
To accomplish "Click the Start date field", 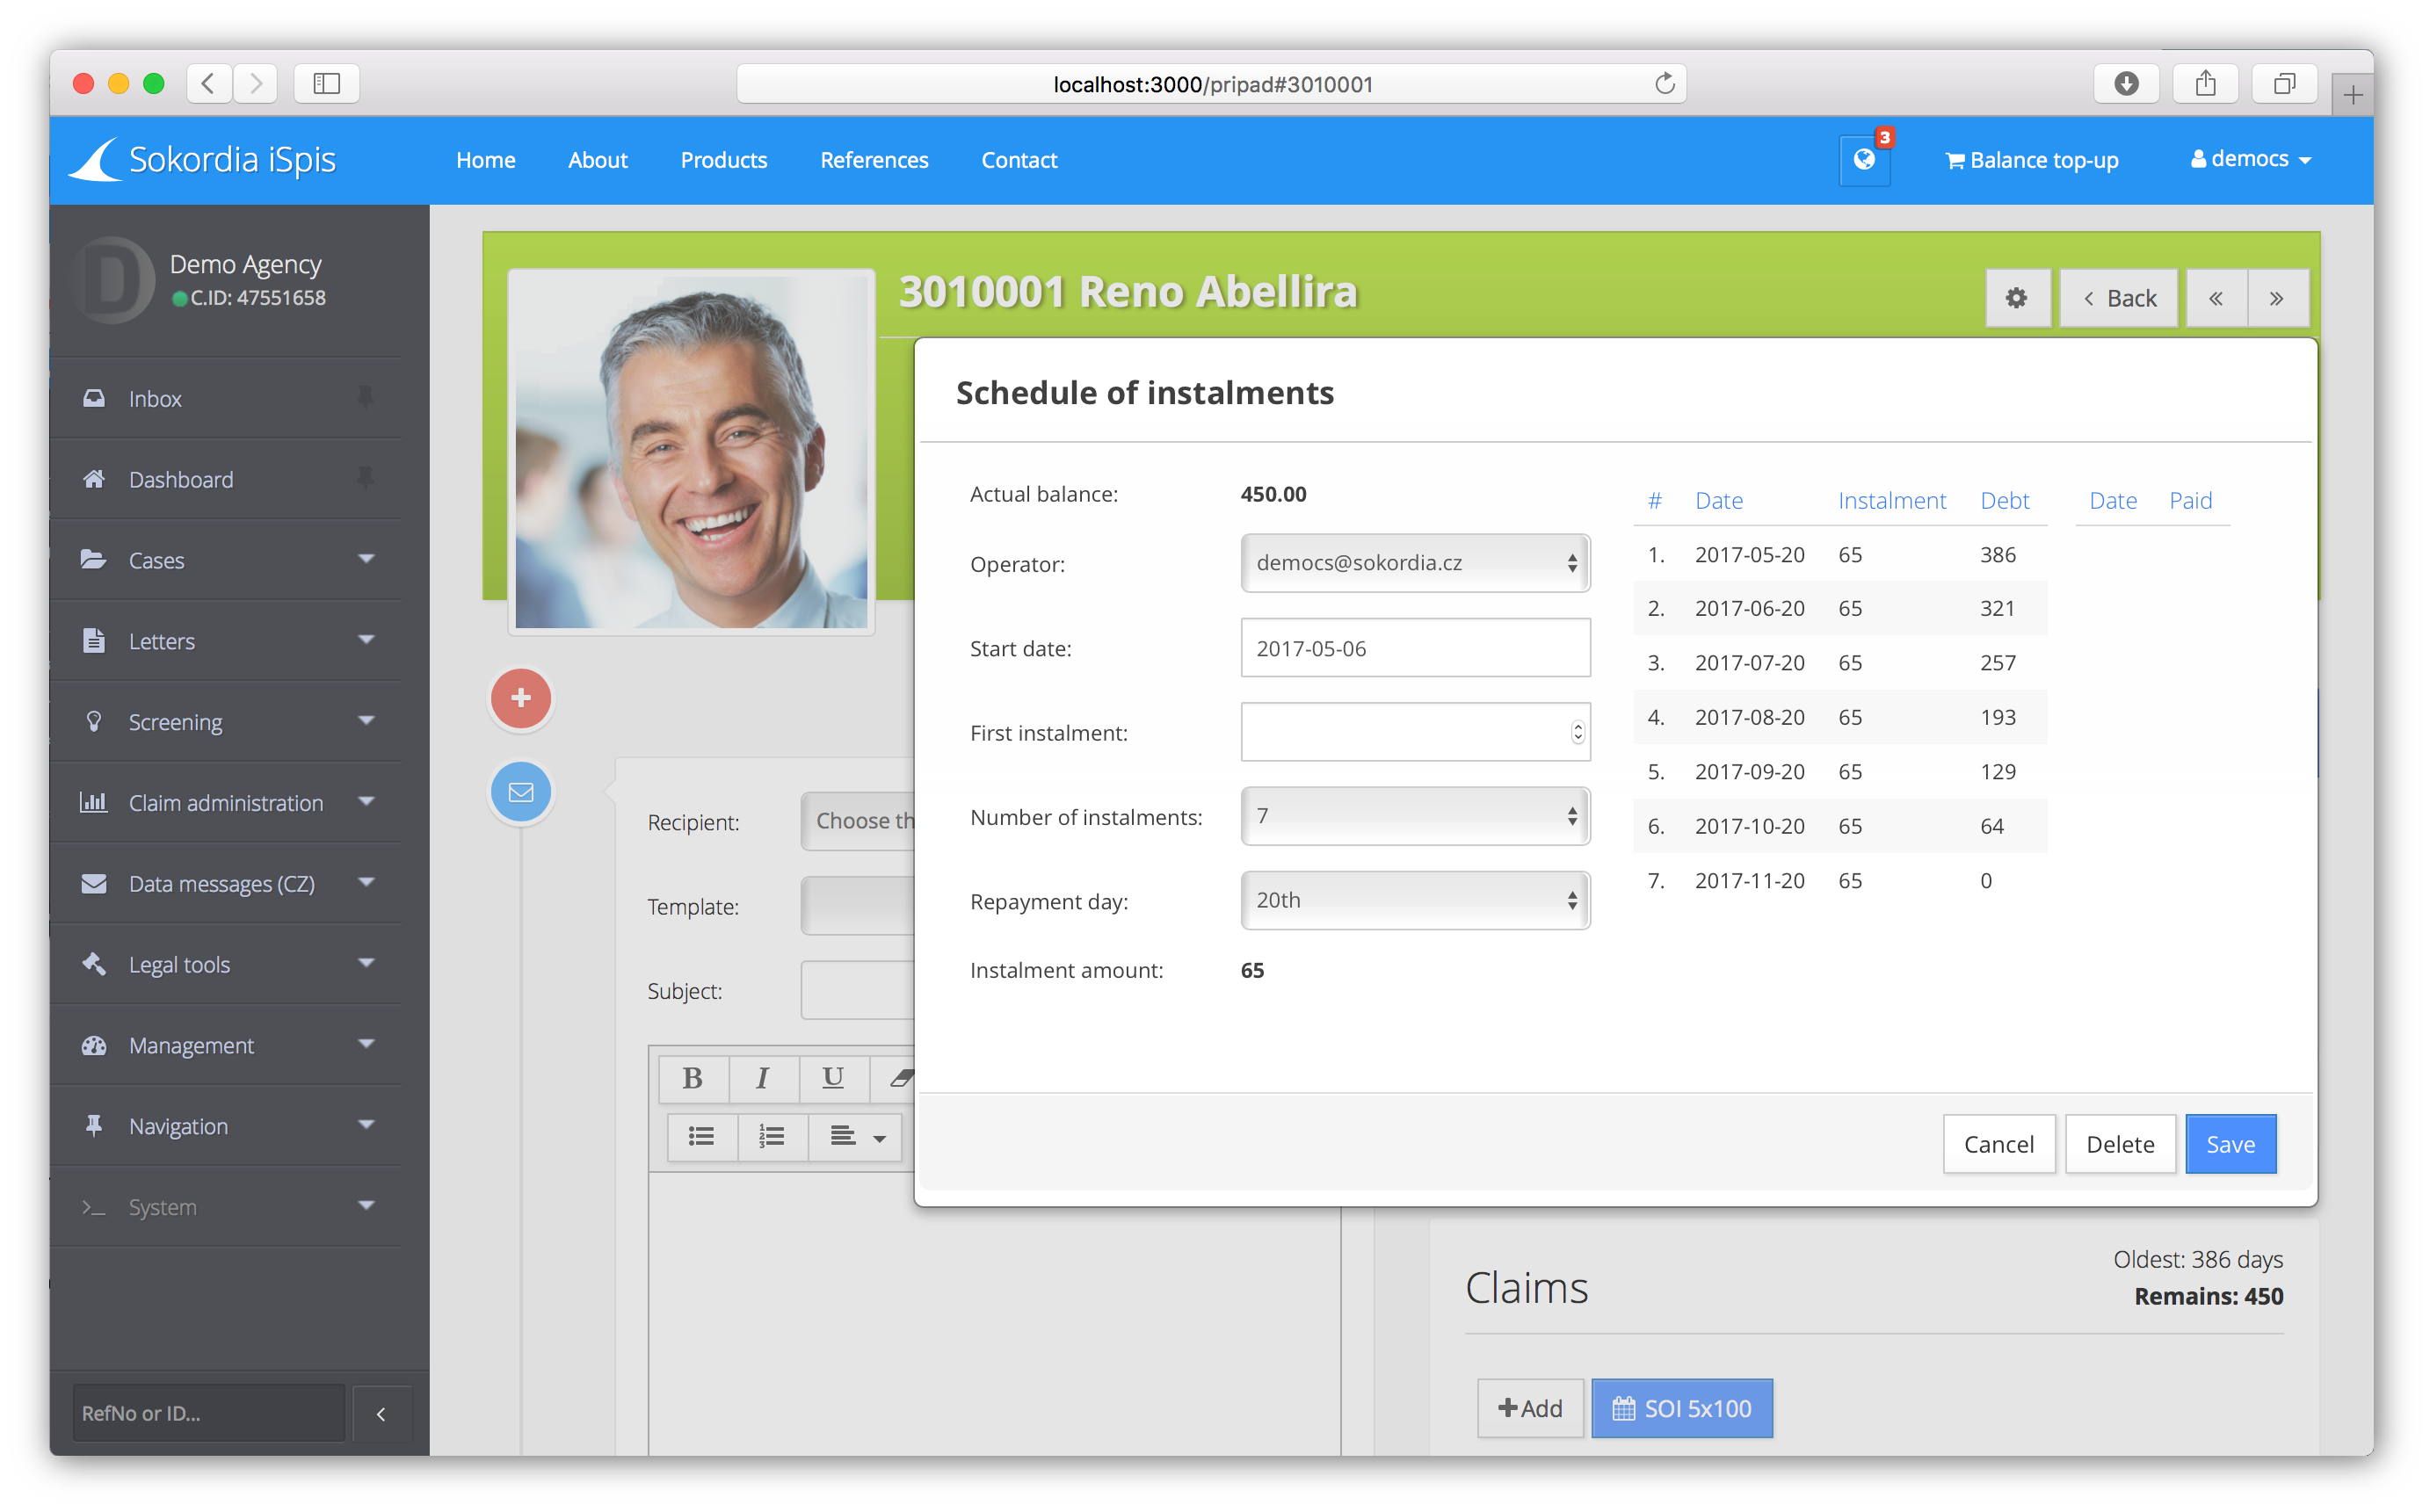I will point(1415,648).
